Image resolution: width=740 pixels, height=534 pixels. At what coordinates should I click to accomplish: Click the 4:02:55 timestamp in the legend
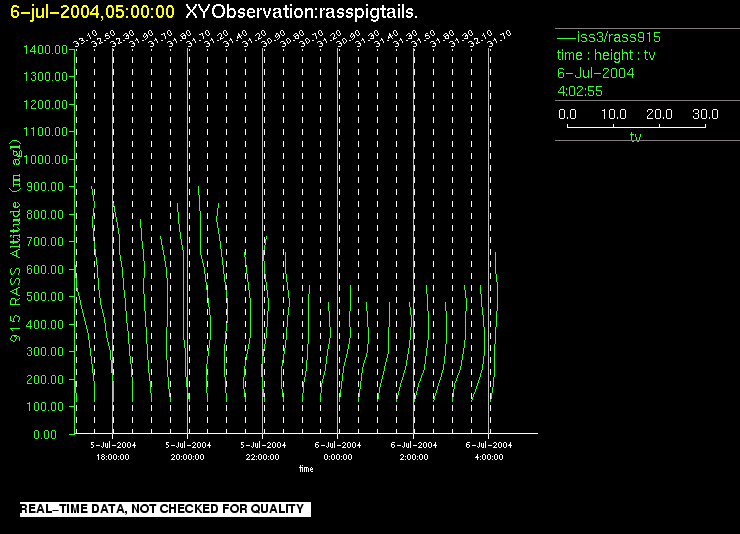pos(579,91)
